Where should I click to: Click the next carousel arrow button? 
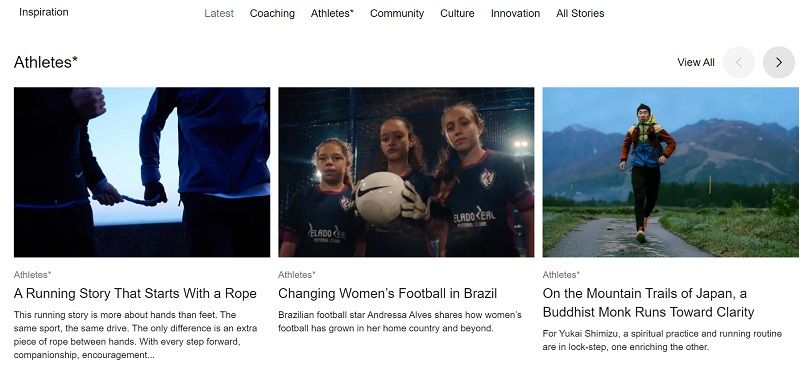779,62
